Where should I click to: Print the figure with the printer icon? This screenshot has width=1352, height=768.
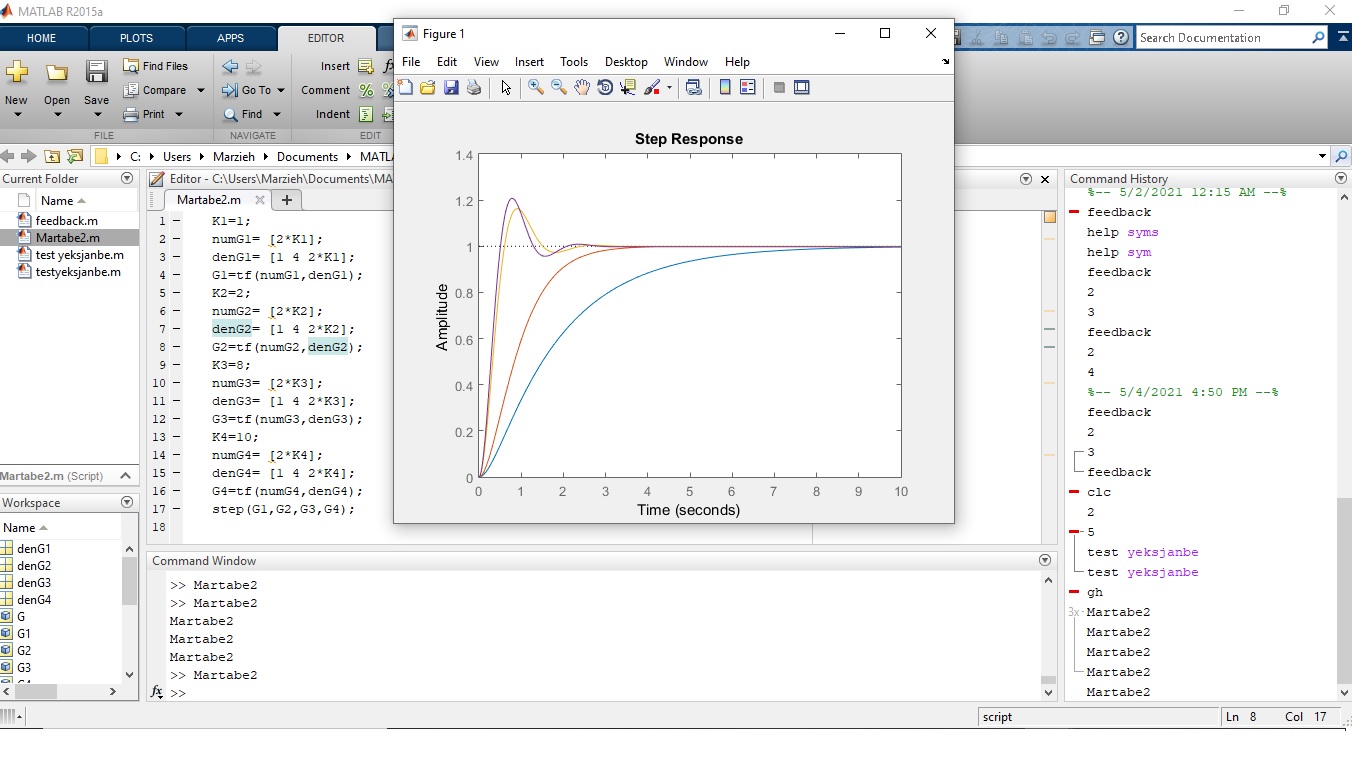(474, 88)
